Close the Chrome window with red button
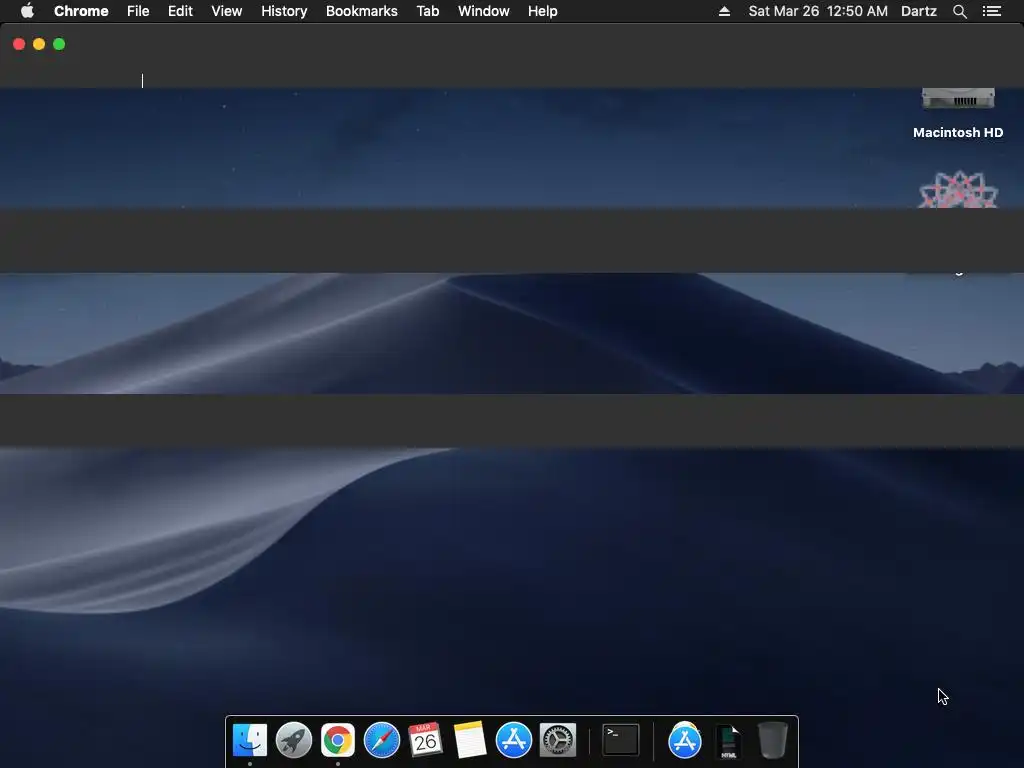 19,44
